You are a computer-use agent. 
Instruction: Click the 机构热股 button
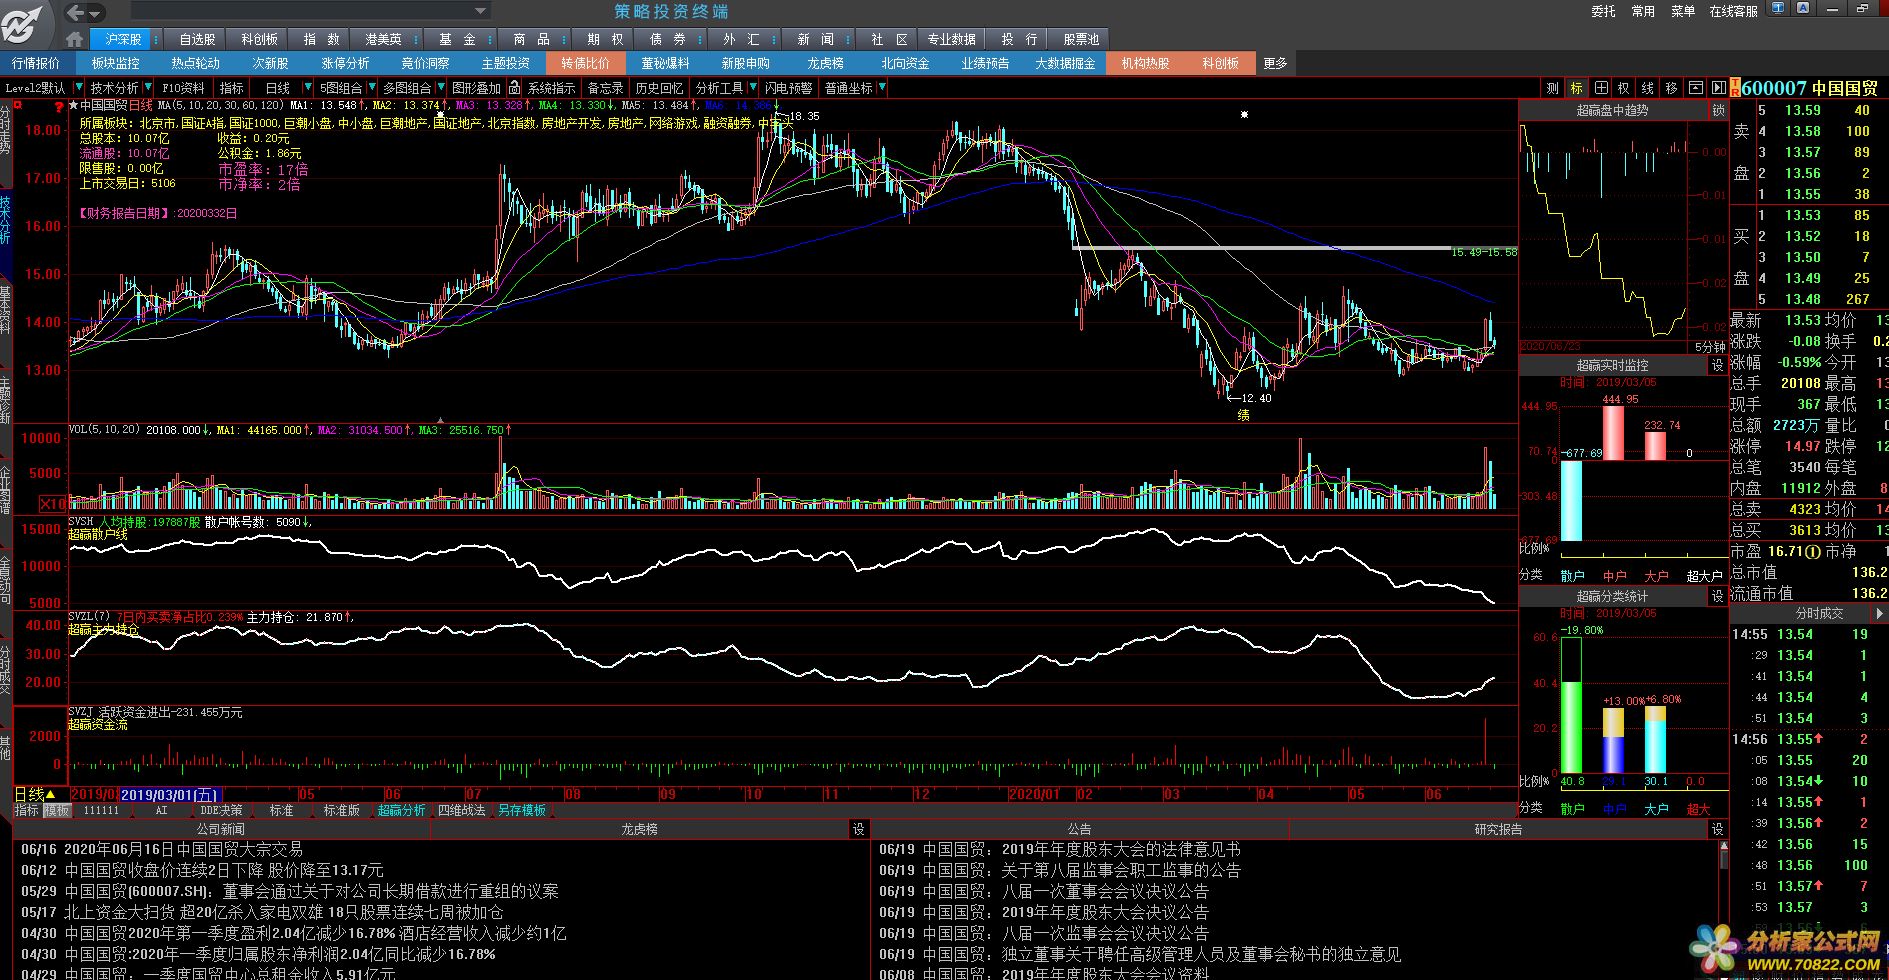1145,63
